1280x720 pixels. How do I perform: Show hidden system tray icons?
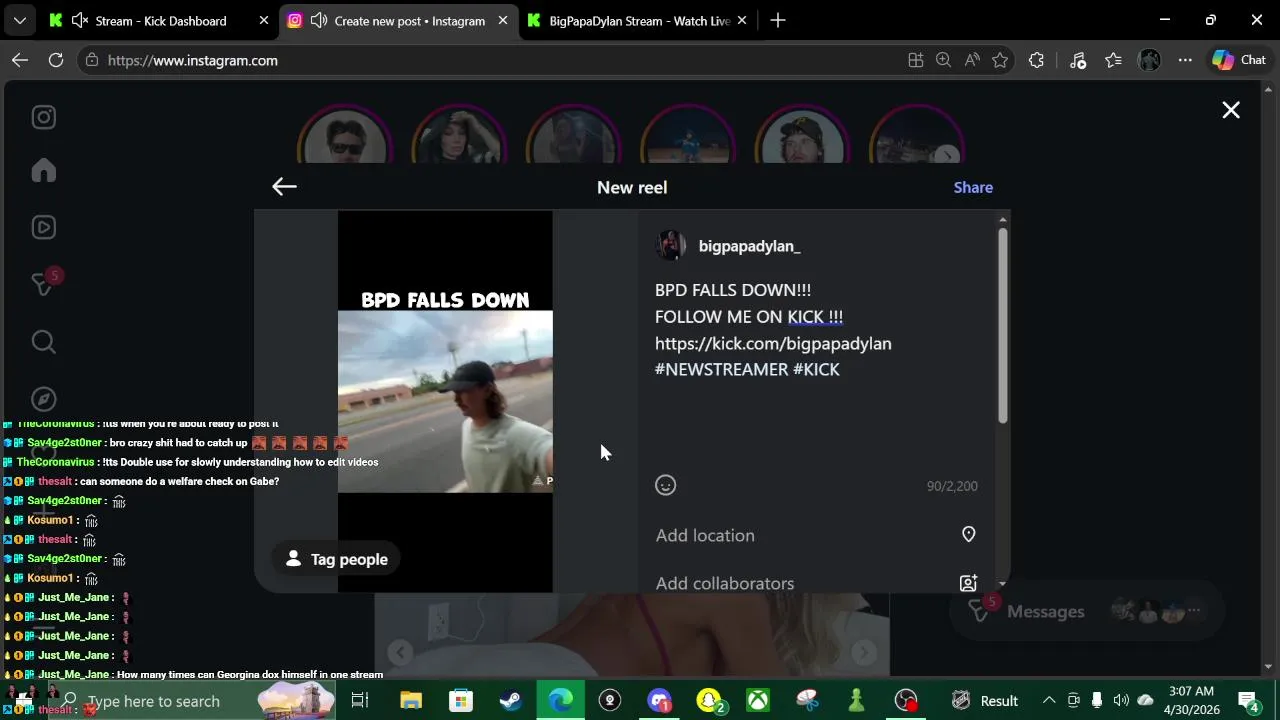coord(1049,701)
